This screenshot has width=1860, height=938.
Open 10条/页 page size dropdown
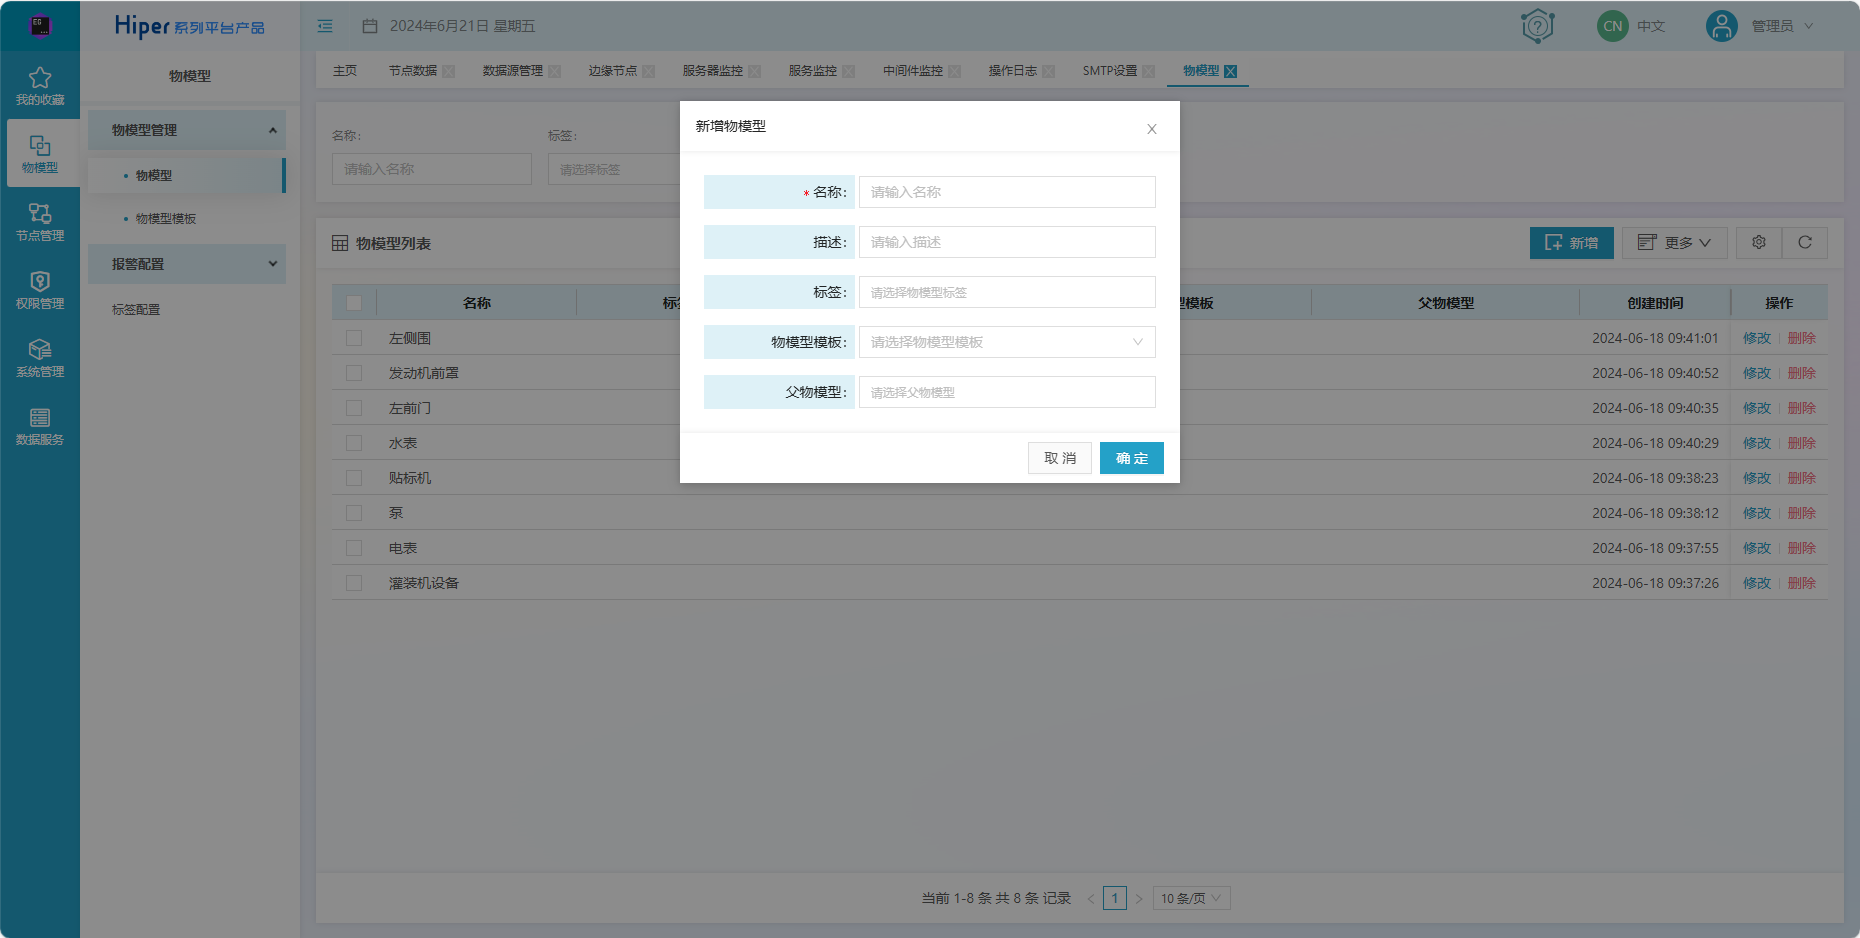click(1191, 898)
